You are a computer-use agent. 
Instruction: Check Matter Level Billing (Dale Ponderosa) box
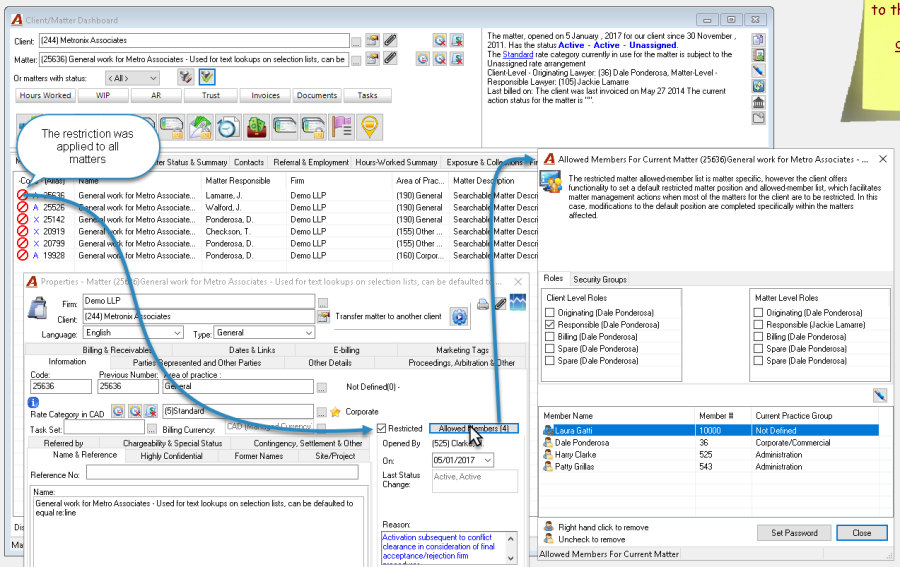(758, 337)
